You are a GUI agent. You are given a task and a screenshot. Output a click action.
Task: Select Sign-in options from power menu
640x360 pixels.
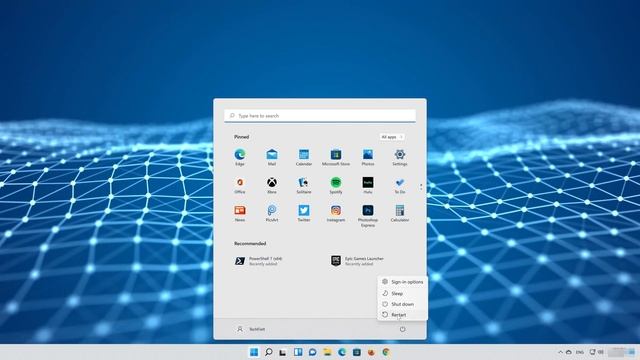pos(402,282)
